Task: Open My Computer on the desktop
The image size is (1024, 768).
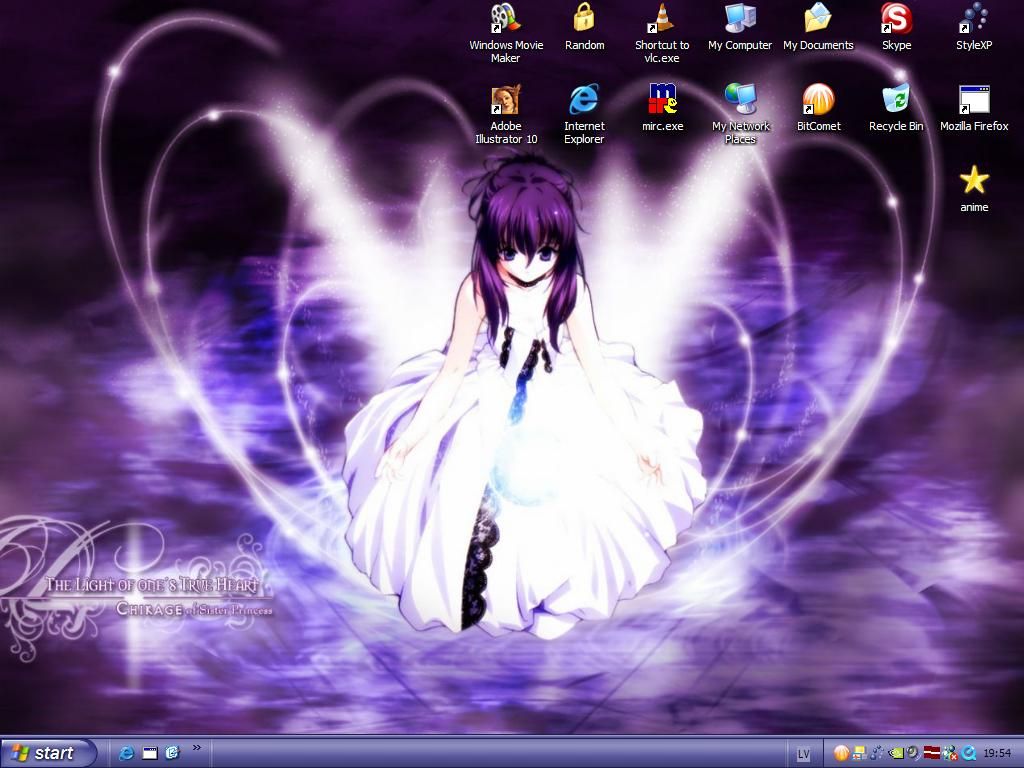Action: (x=740, y=27)
